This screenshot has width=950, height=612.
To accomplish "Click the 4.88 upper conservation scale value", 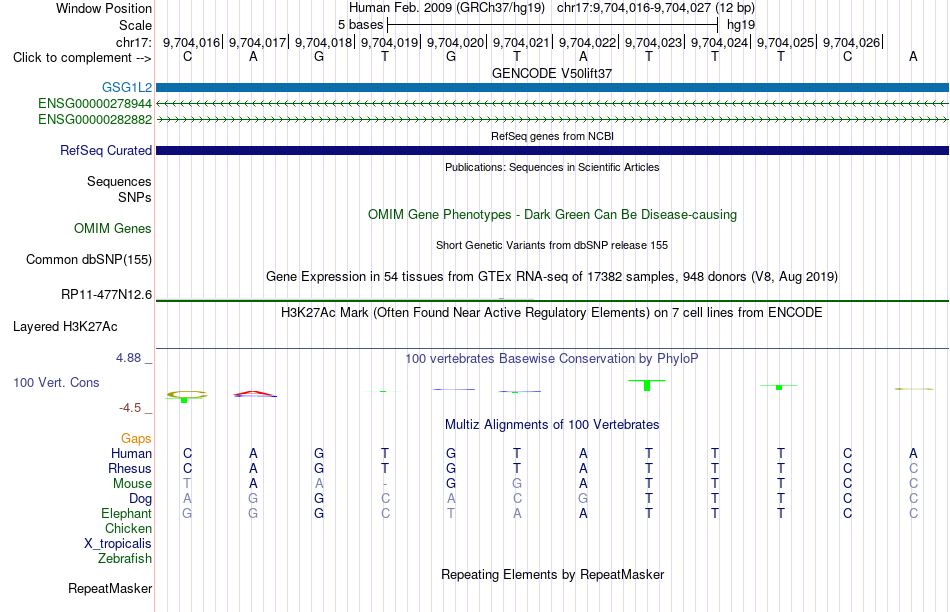I will point(128,358).
